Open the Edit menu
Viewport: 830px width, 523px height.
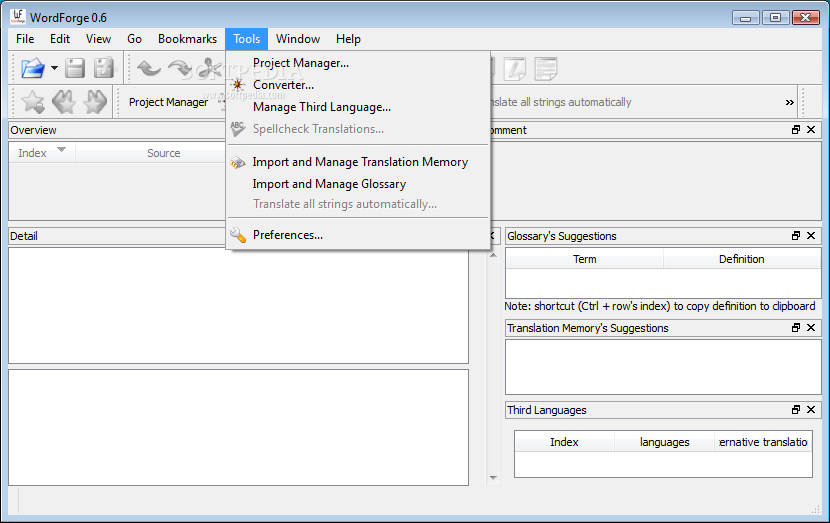pos(60,39)
